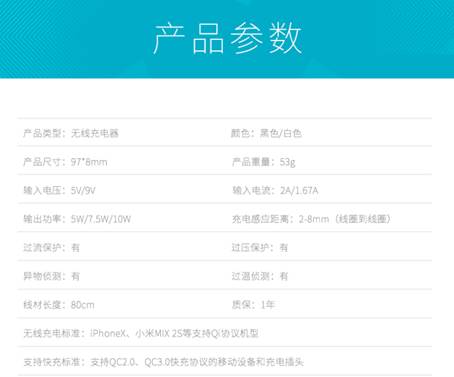Select the 线材长度 80cm entry
Viewport: 454px width, 377px height.
(x=59, y=305)
